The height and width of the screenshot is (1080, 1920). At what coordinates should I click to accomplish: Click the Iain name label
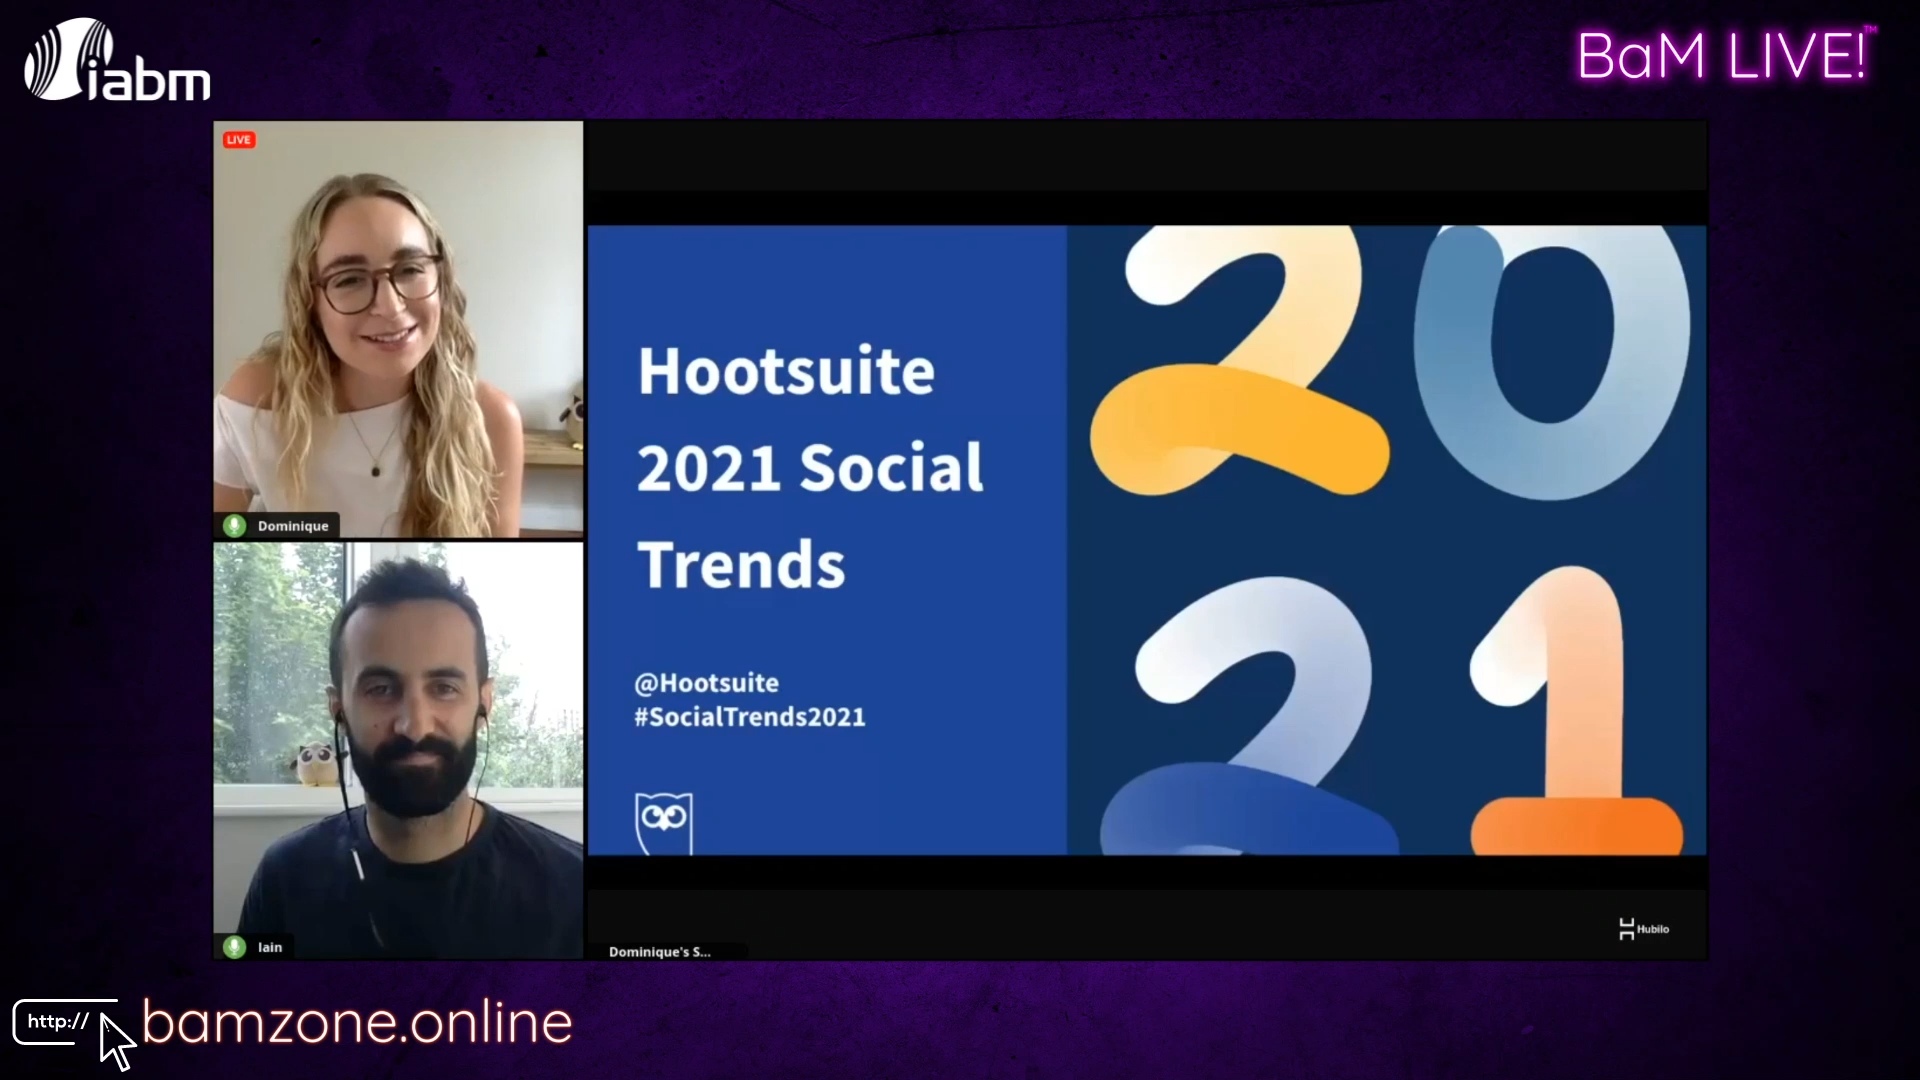[270, 947]
